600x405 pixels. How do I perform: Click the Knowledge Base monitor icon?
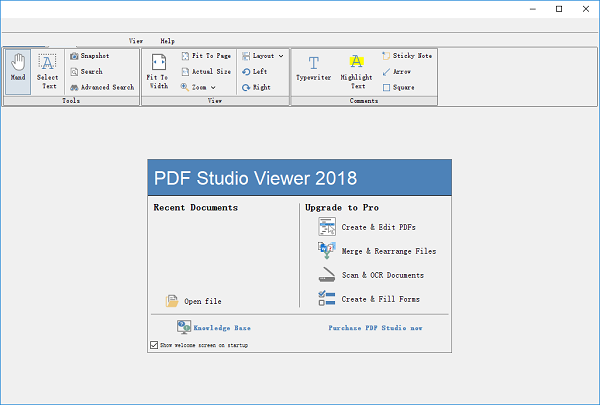[184, 327]
